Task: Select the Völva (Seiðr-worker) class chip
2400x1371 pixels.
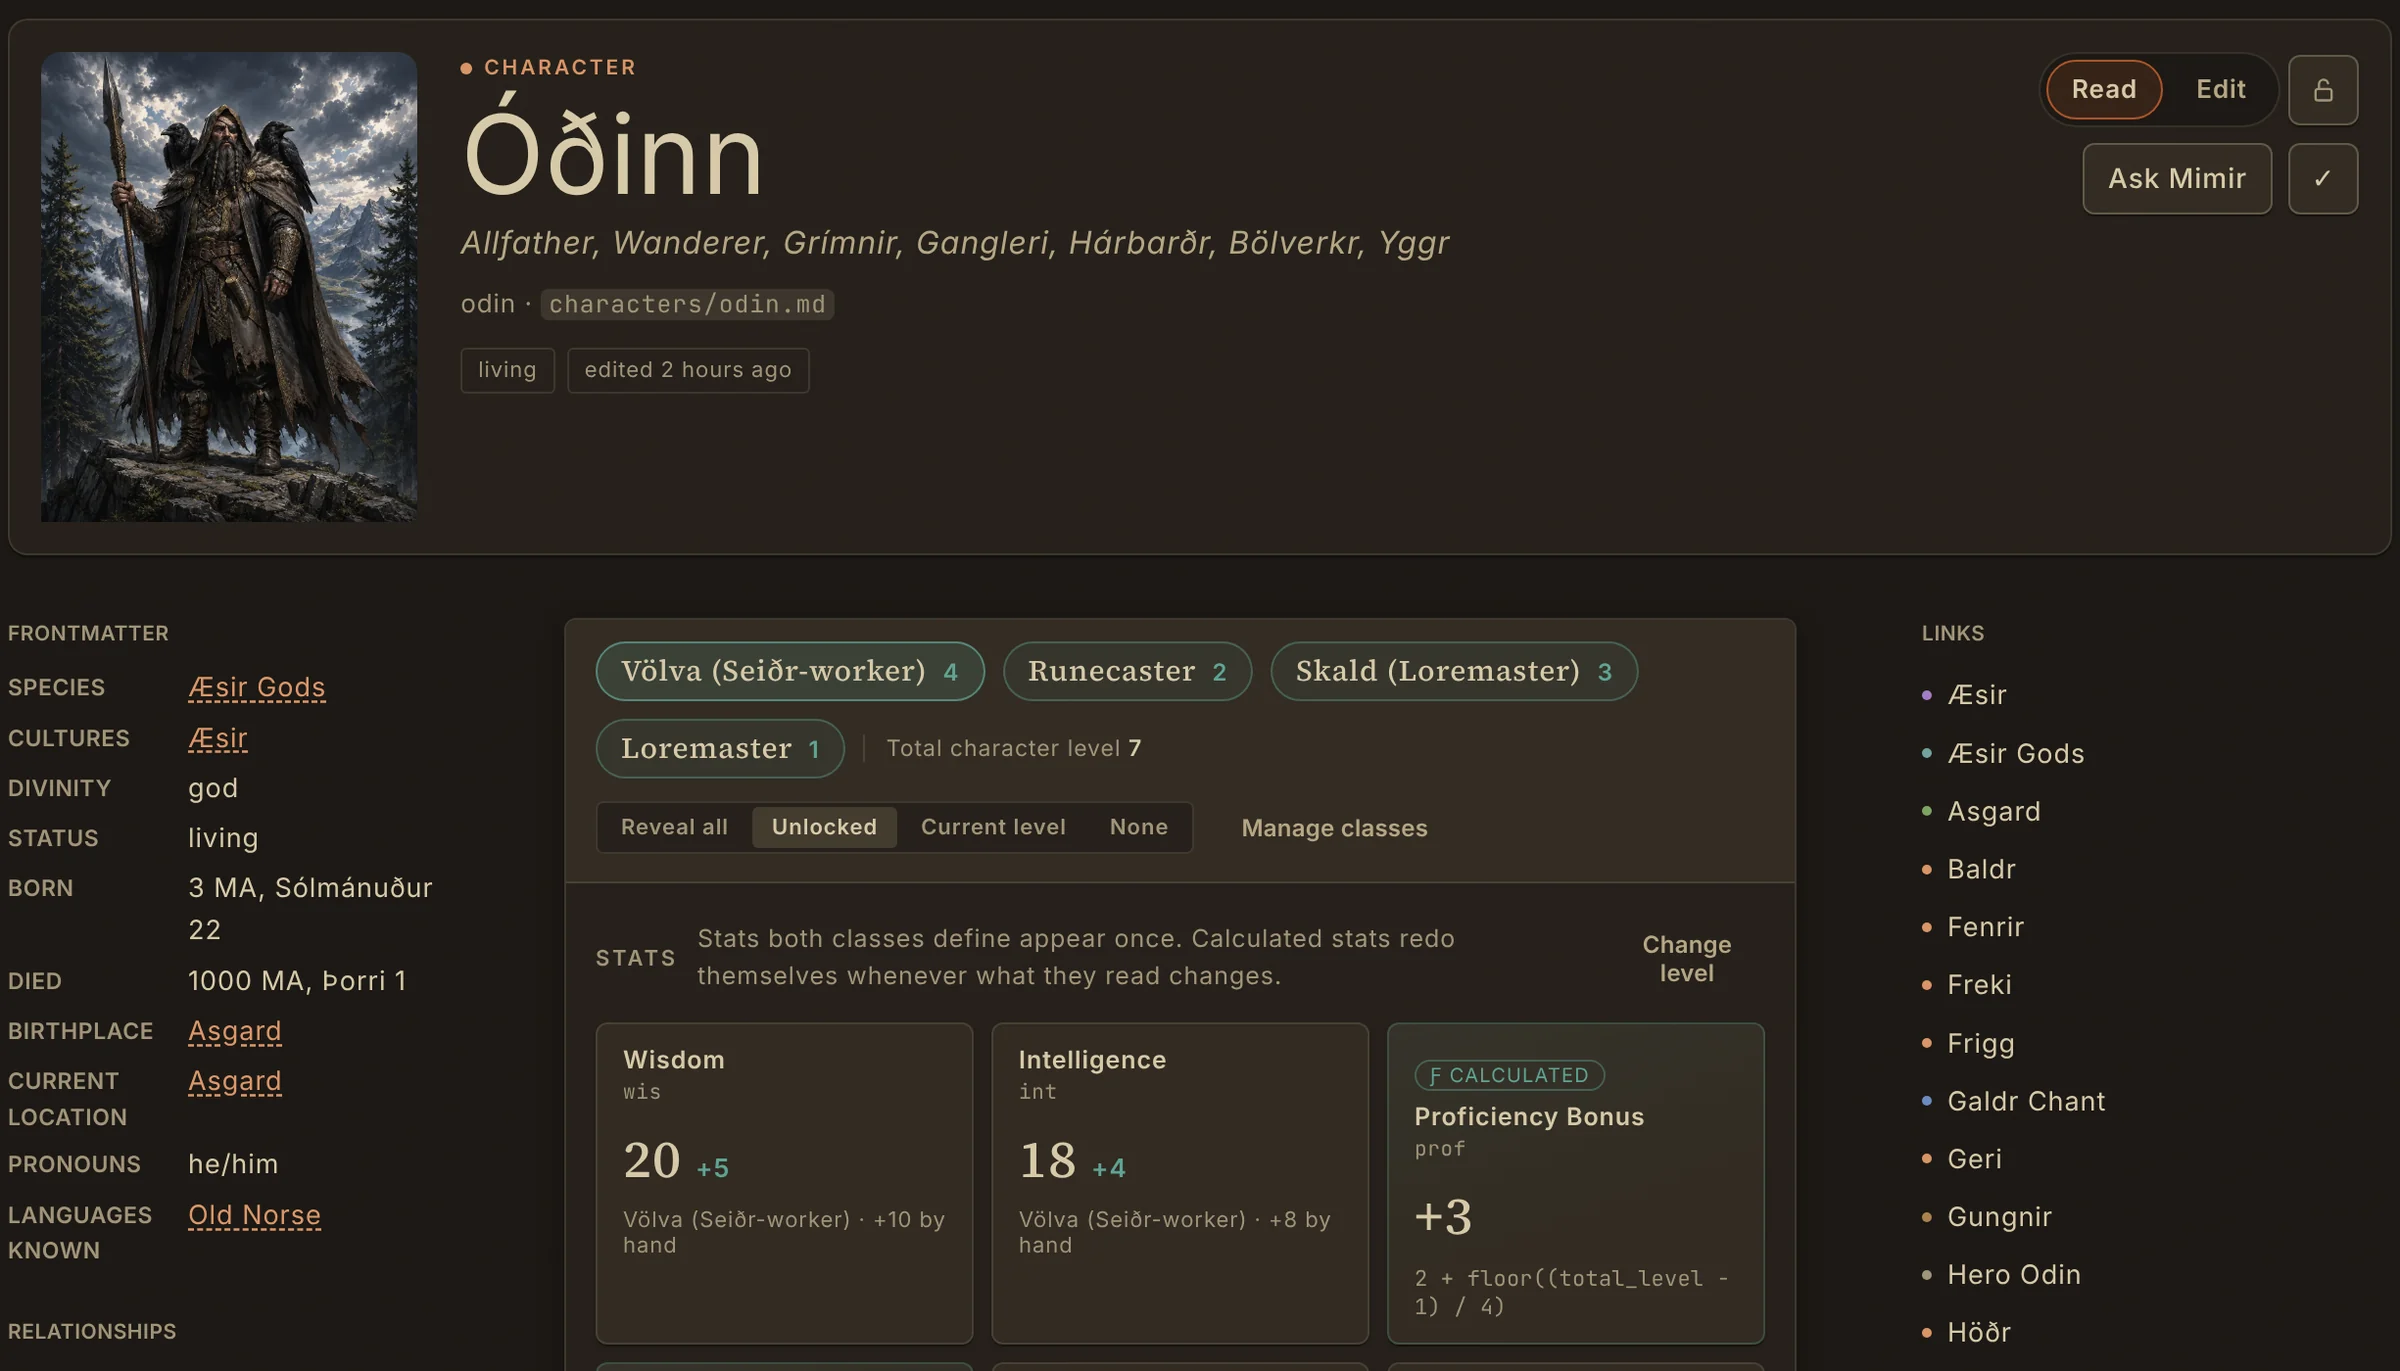Action: [x=790, y=671]
